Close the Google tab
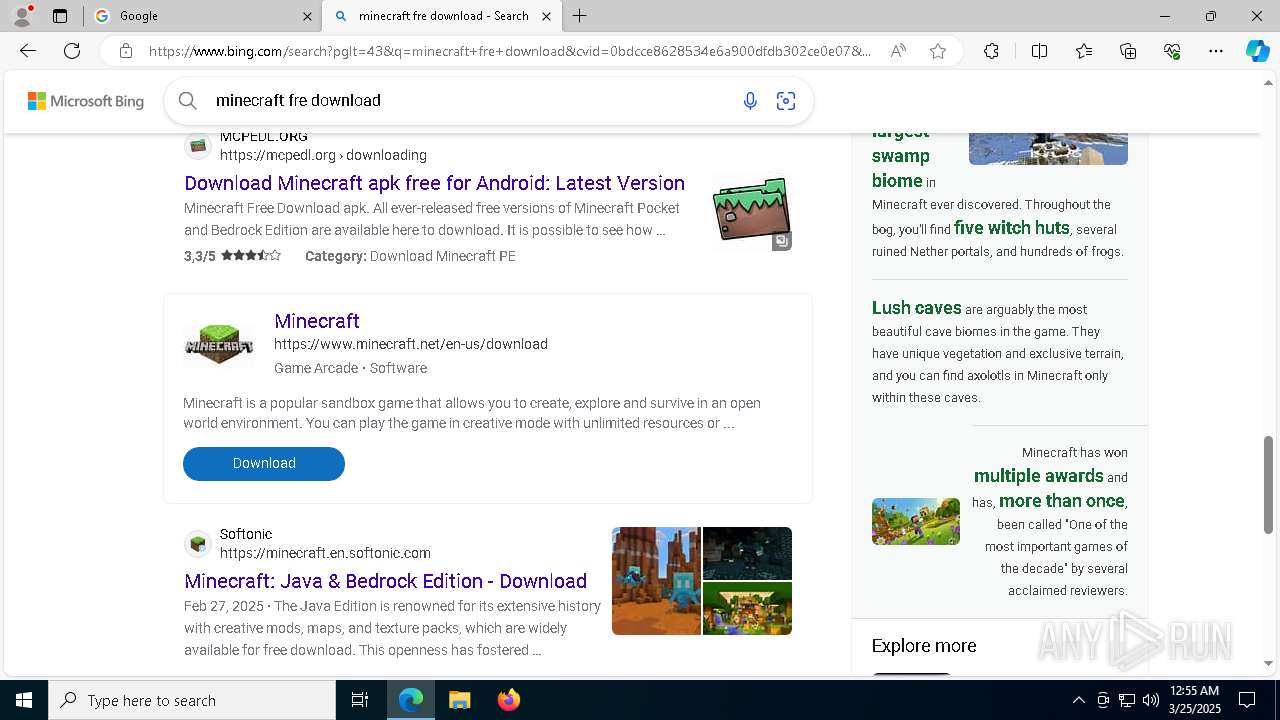The height and width of the screenshot is (720, 1280). click(307, 16)
